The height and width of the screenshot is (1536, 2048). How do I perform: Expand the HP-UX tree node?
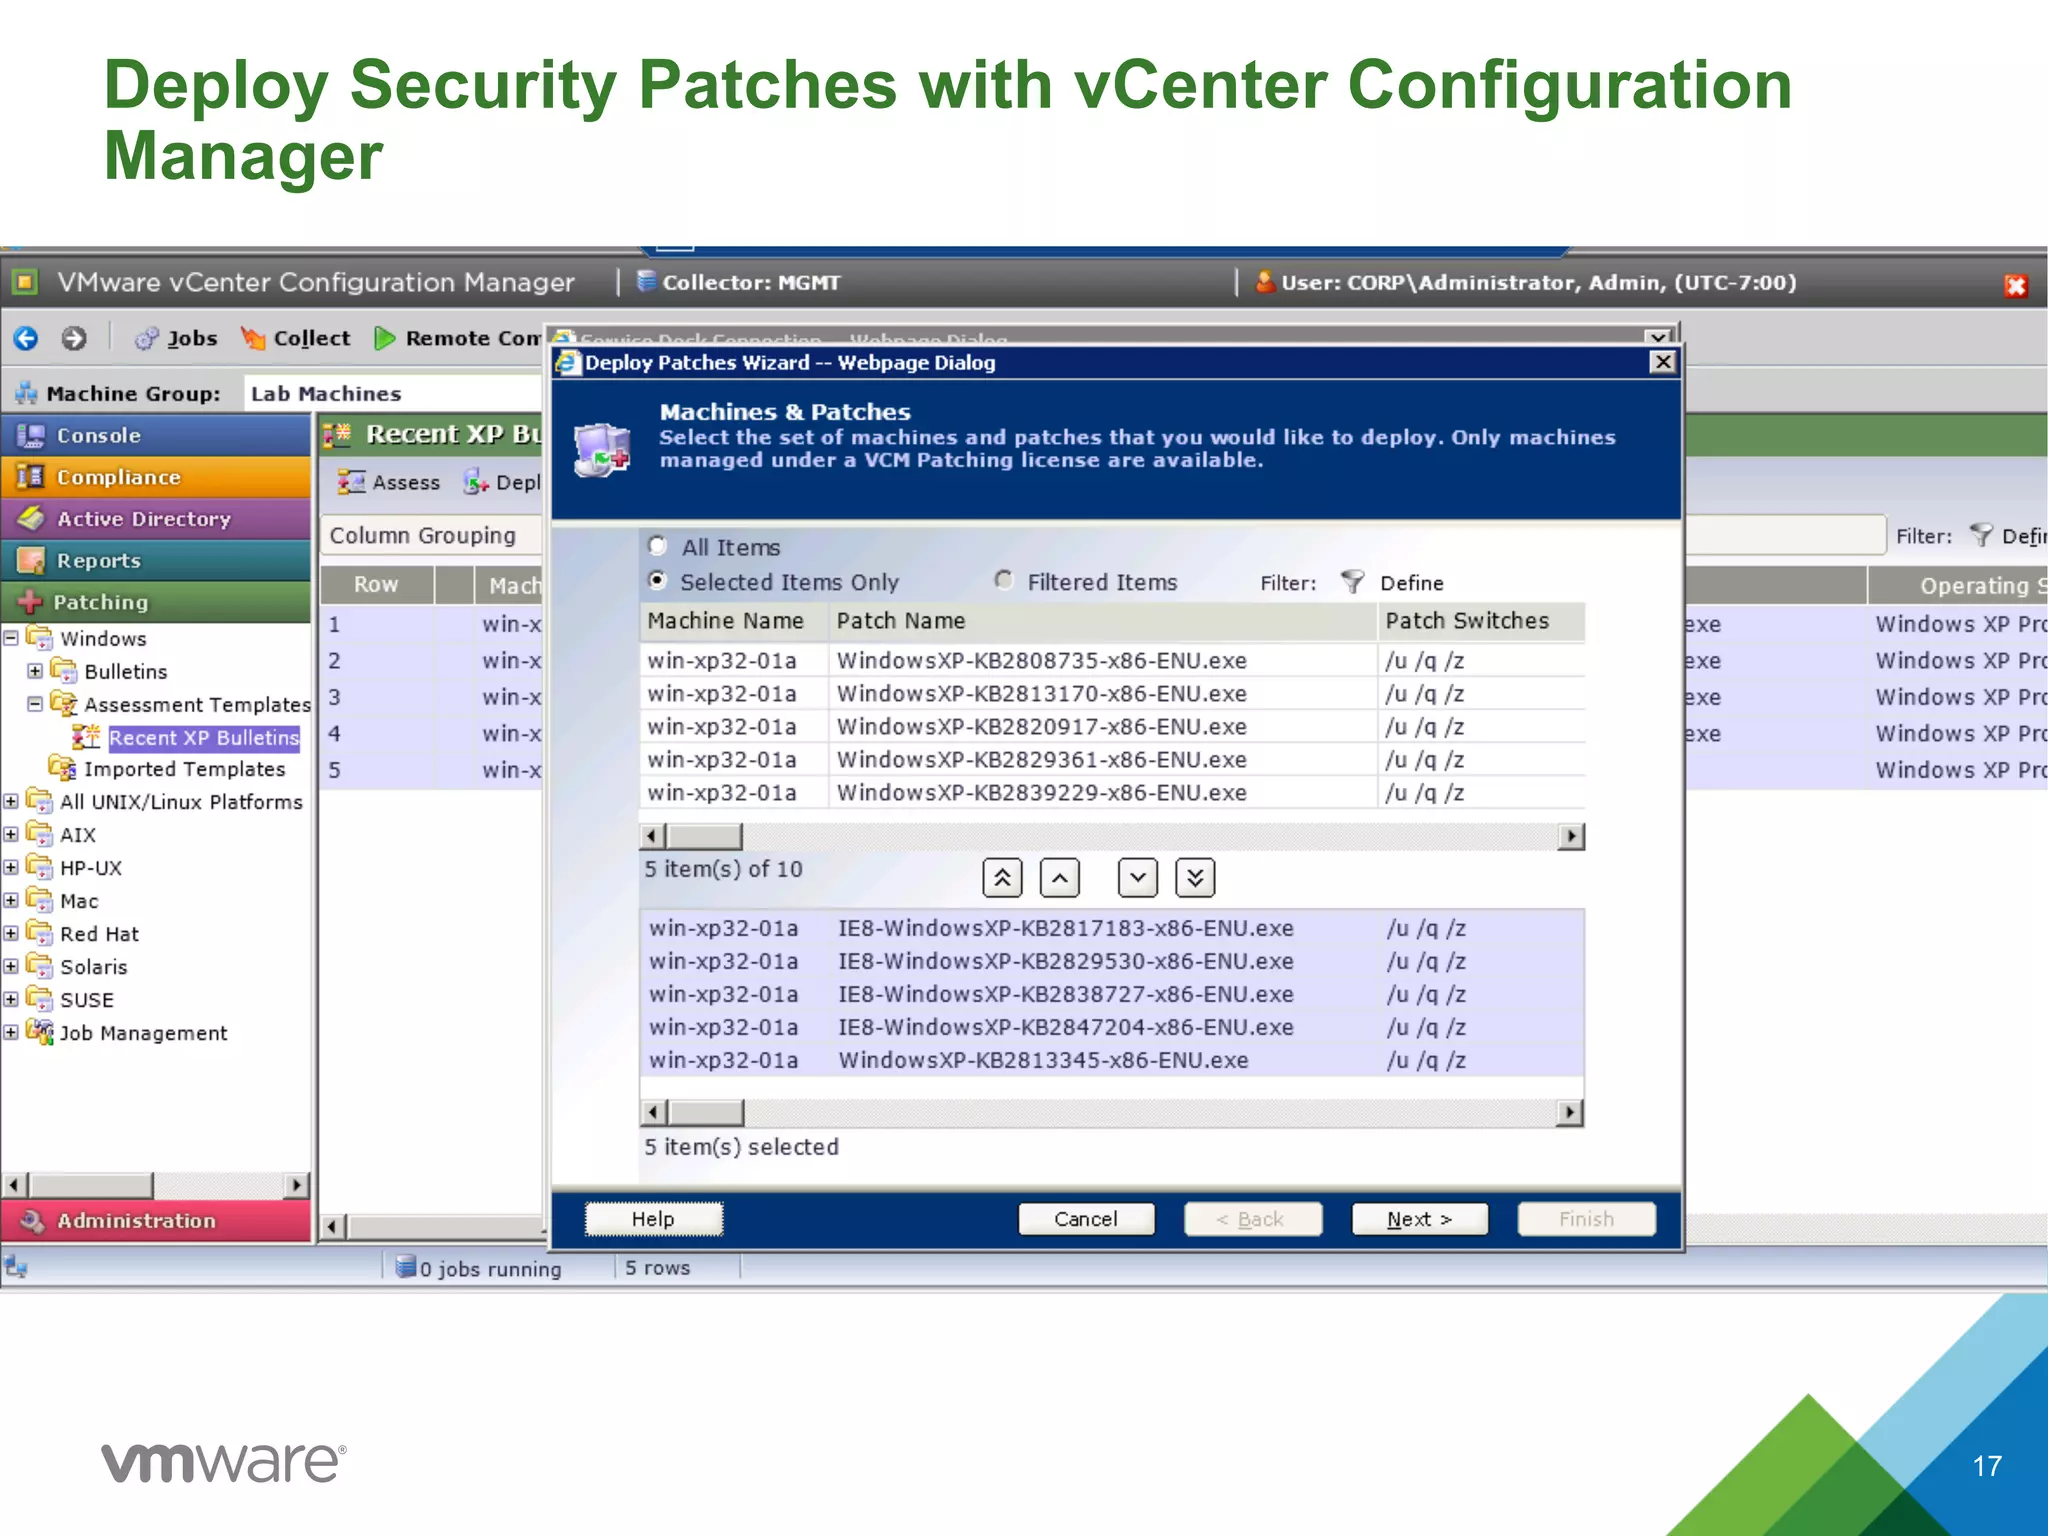pos(11,867)
